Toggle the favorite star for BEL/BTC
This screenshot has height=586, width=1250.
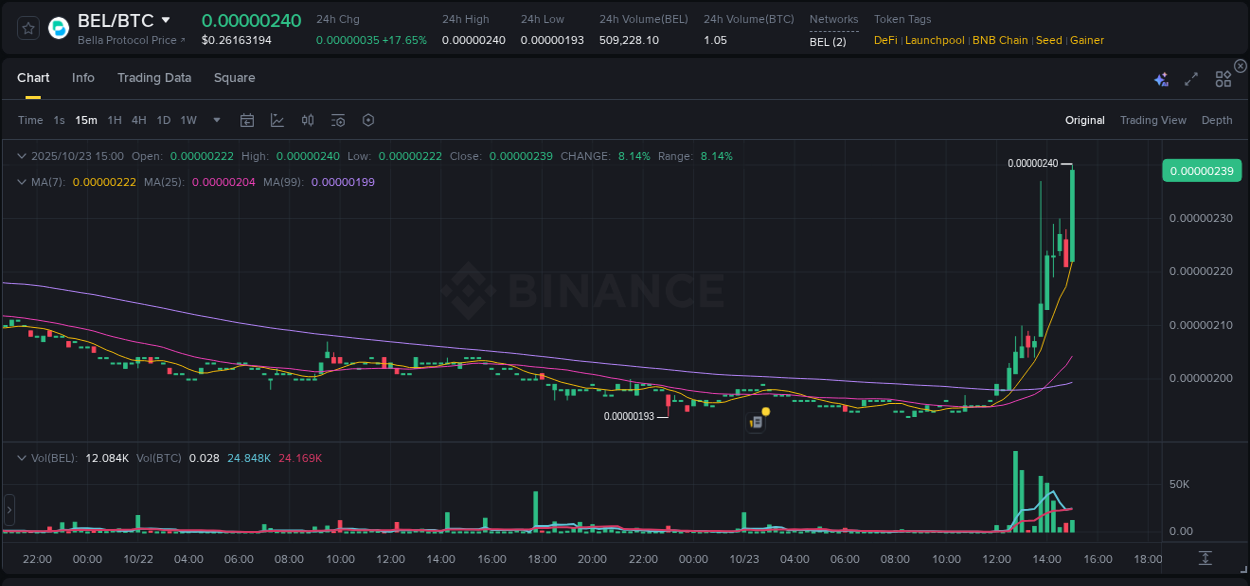point(27,28)
